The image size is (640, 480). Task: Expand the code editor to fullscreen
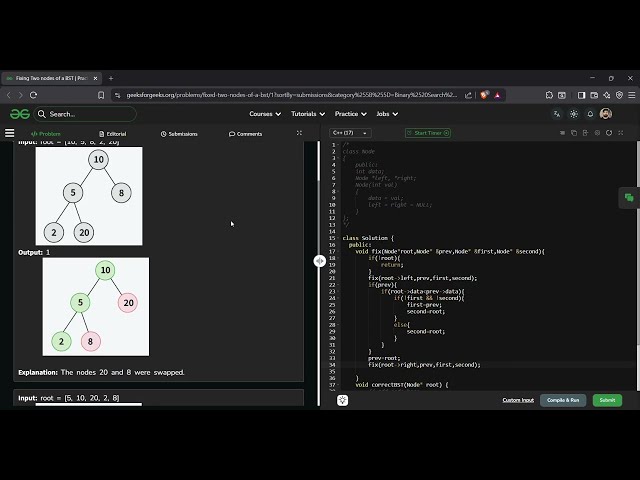click(620, 133)
